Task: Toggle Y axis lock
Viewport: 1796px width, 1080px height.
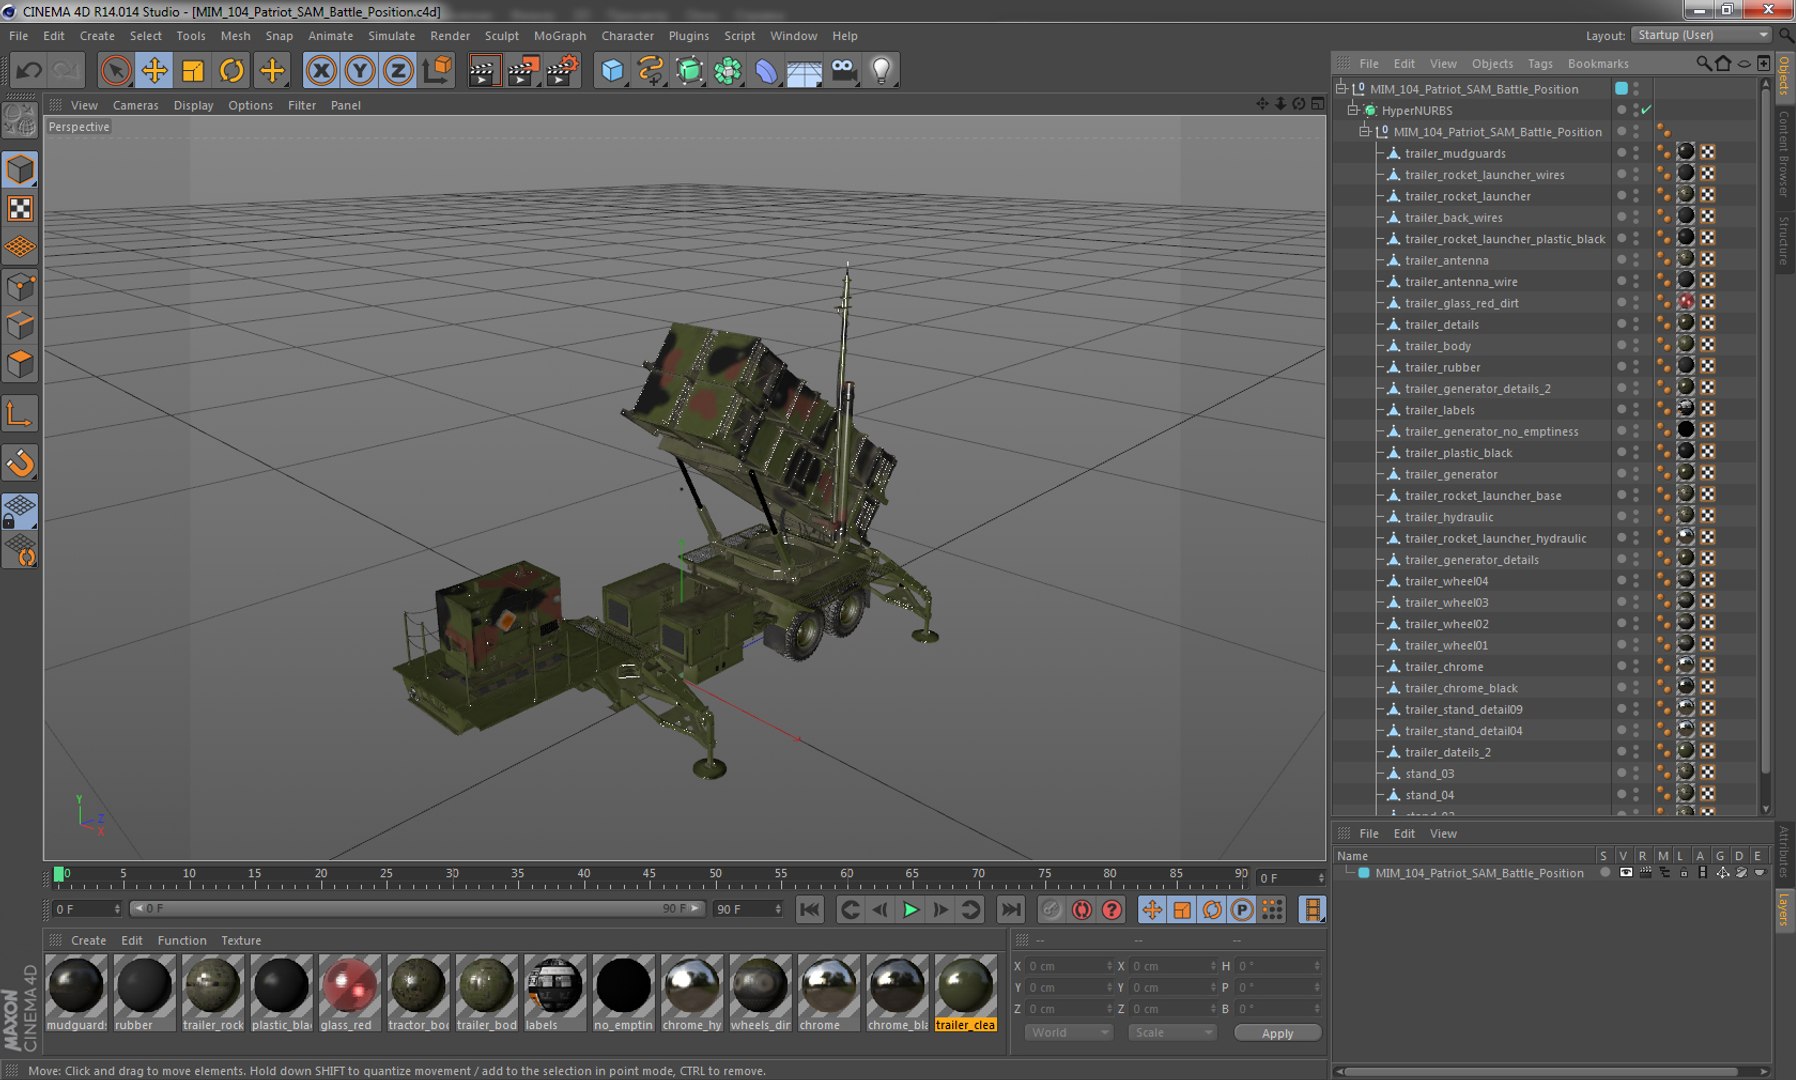Action: 359,70
